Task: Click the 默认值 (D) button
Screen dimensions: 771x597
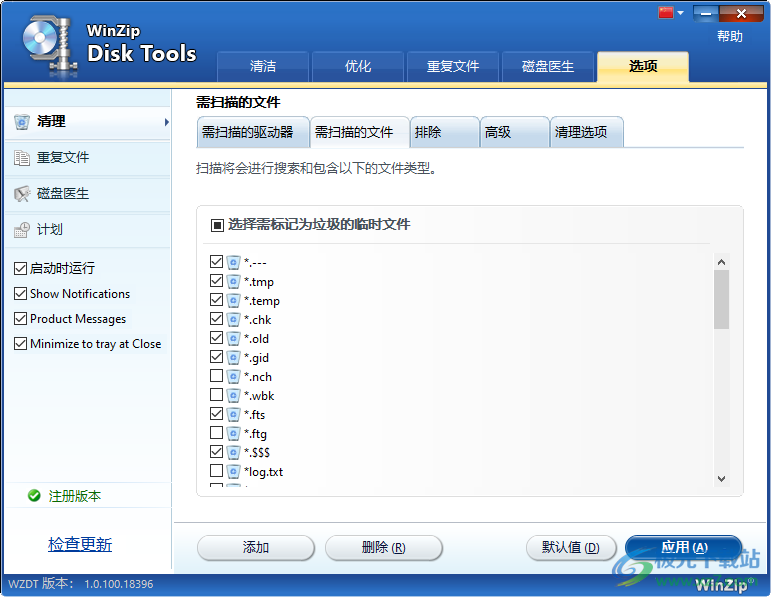Action: (571, 547)
